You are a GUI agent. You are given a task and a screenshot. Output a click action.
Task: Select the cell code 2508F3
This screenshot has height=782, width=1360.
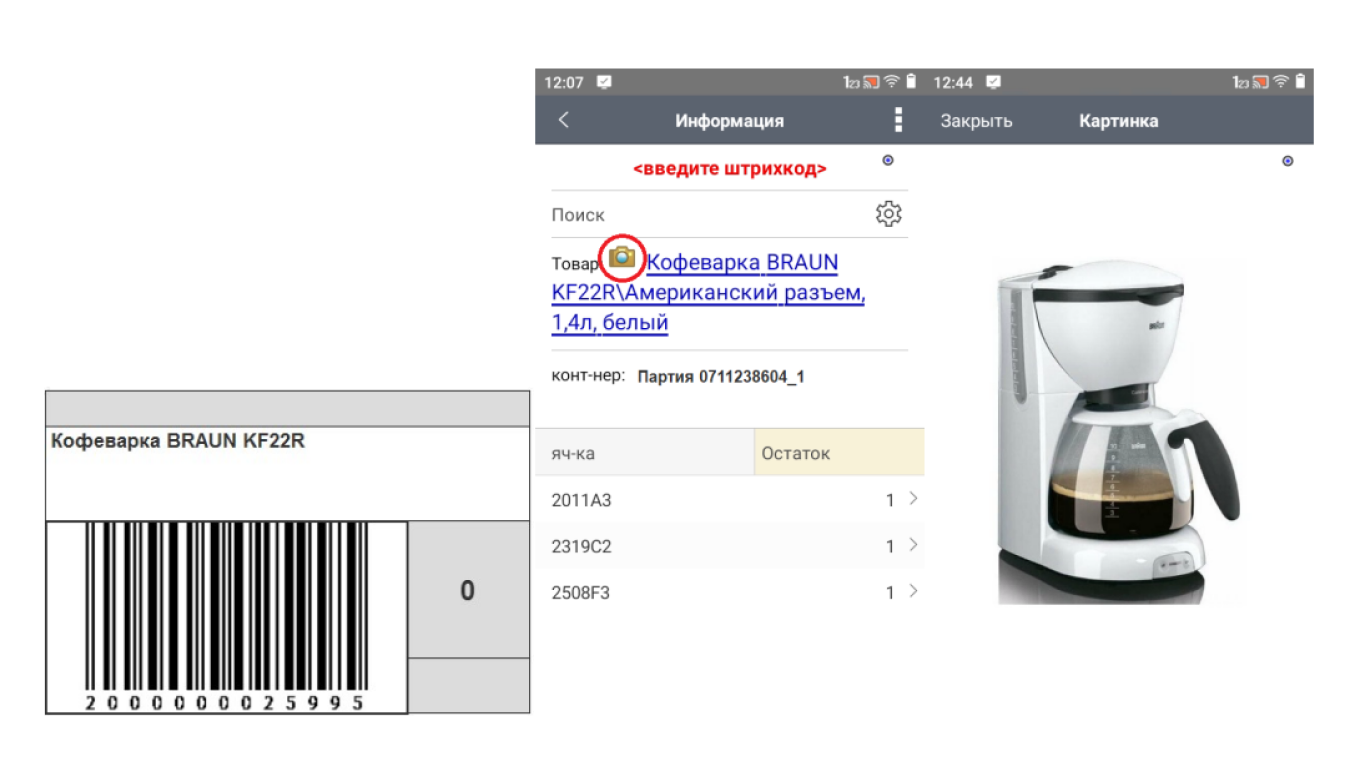pyautogui.click(x=580, y=593)
